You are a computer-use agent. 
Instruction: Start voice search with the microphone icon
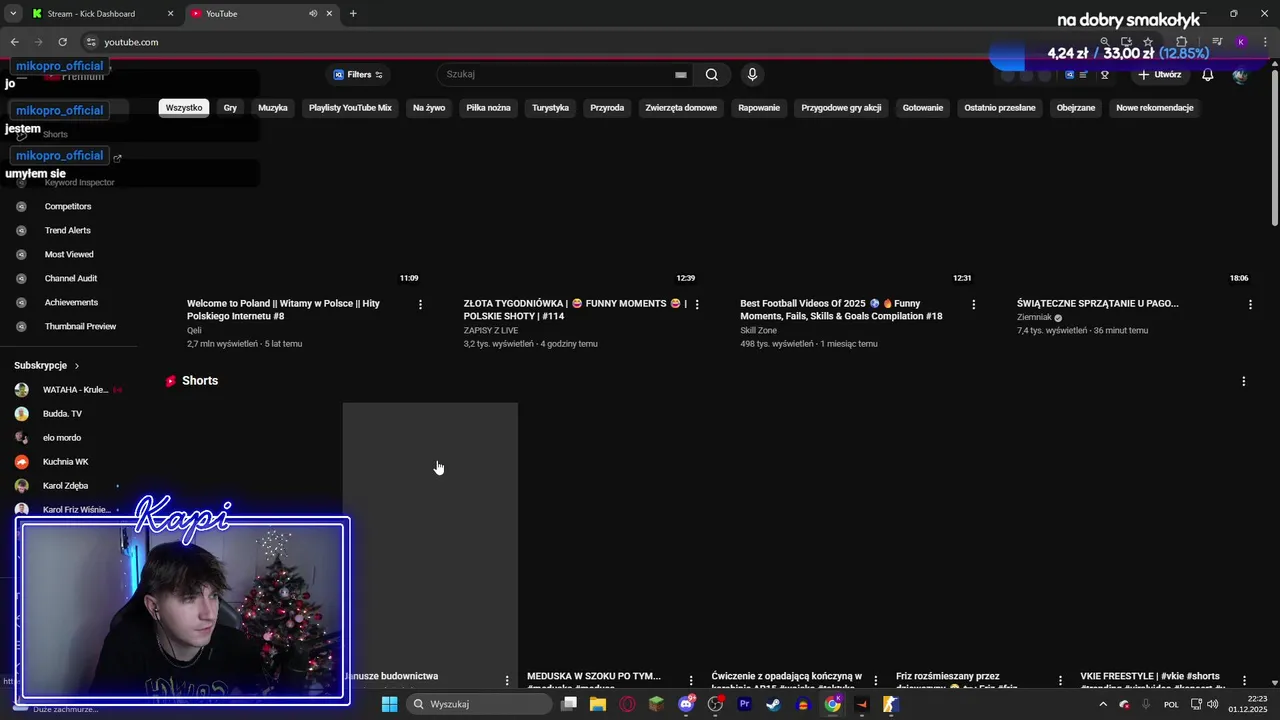coord(752,74)
